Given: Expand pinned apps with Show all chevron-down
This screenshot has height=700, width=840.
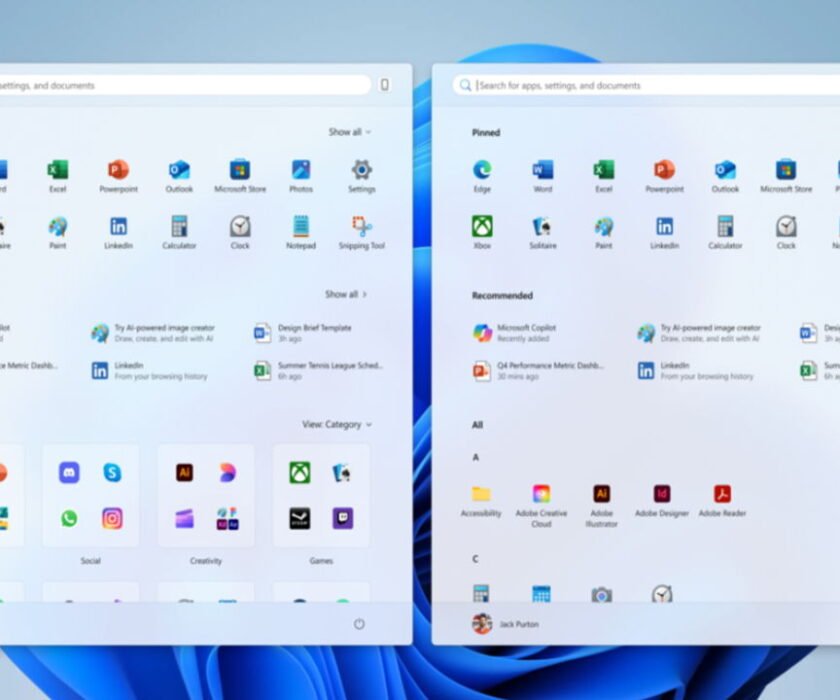Looking at the screenshot, I should click(x=349, y=132).
